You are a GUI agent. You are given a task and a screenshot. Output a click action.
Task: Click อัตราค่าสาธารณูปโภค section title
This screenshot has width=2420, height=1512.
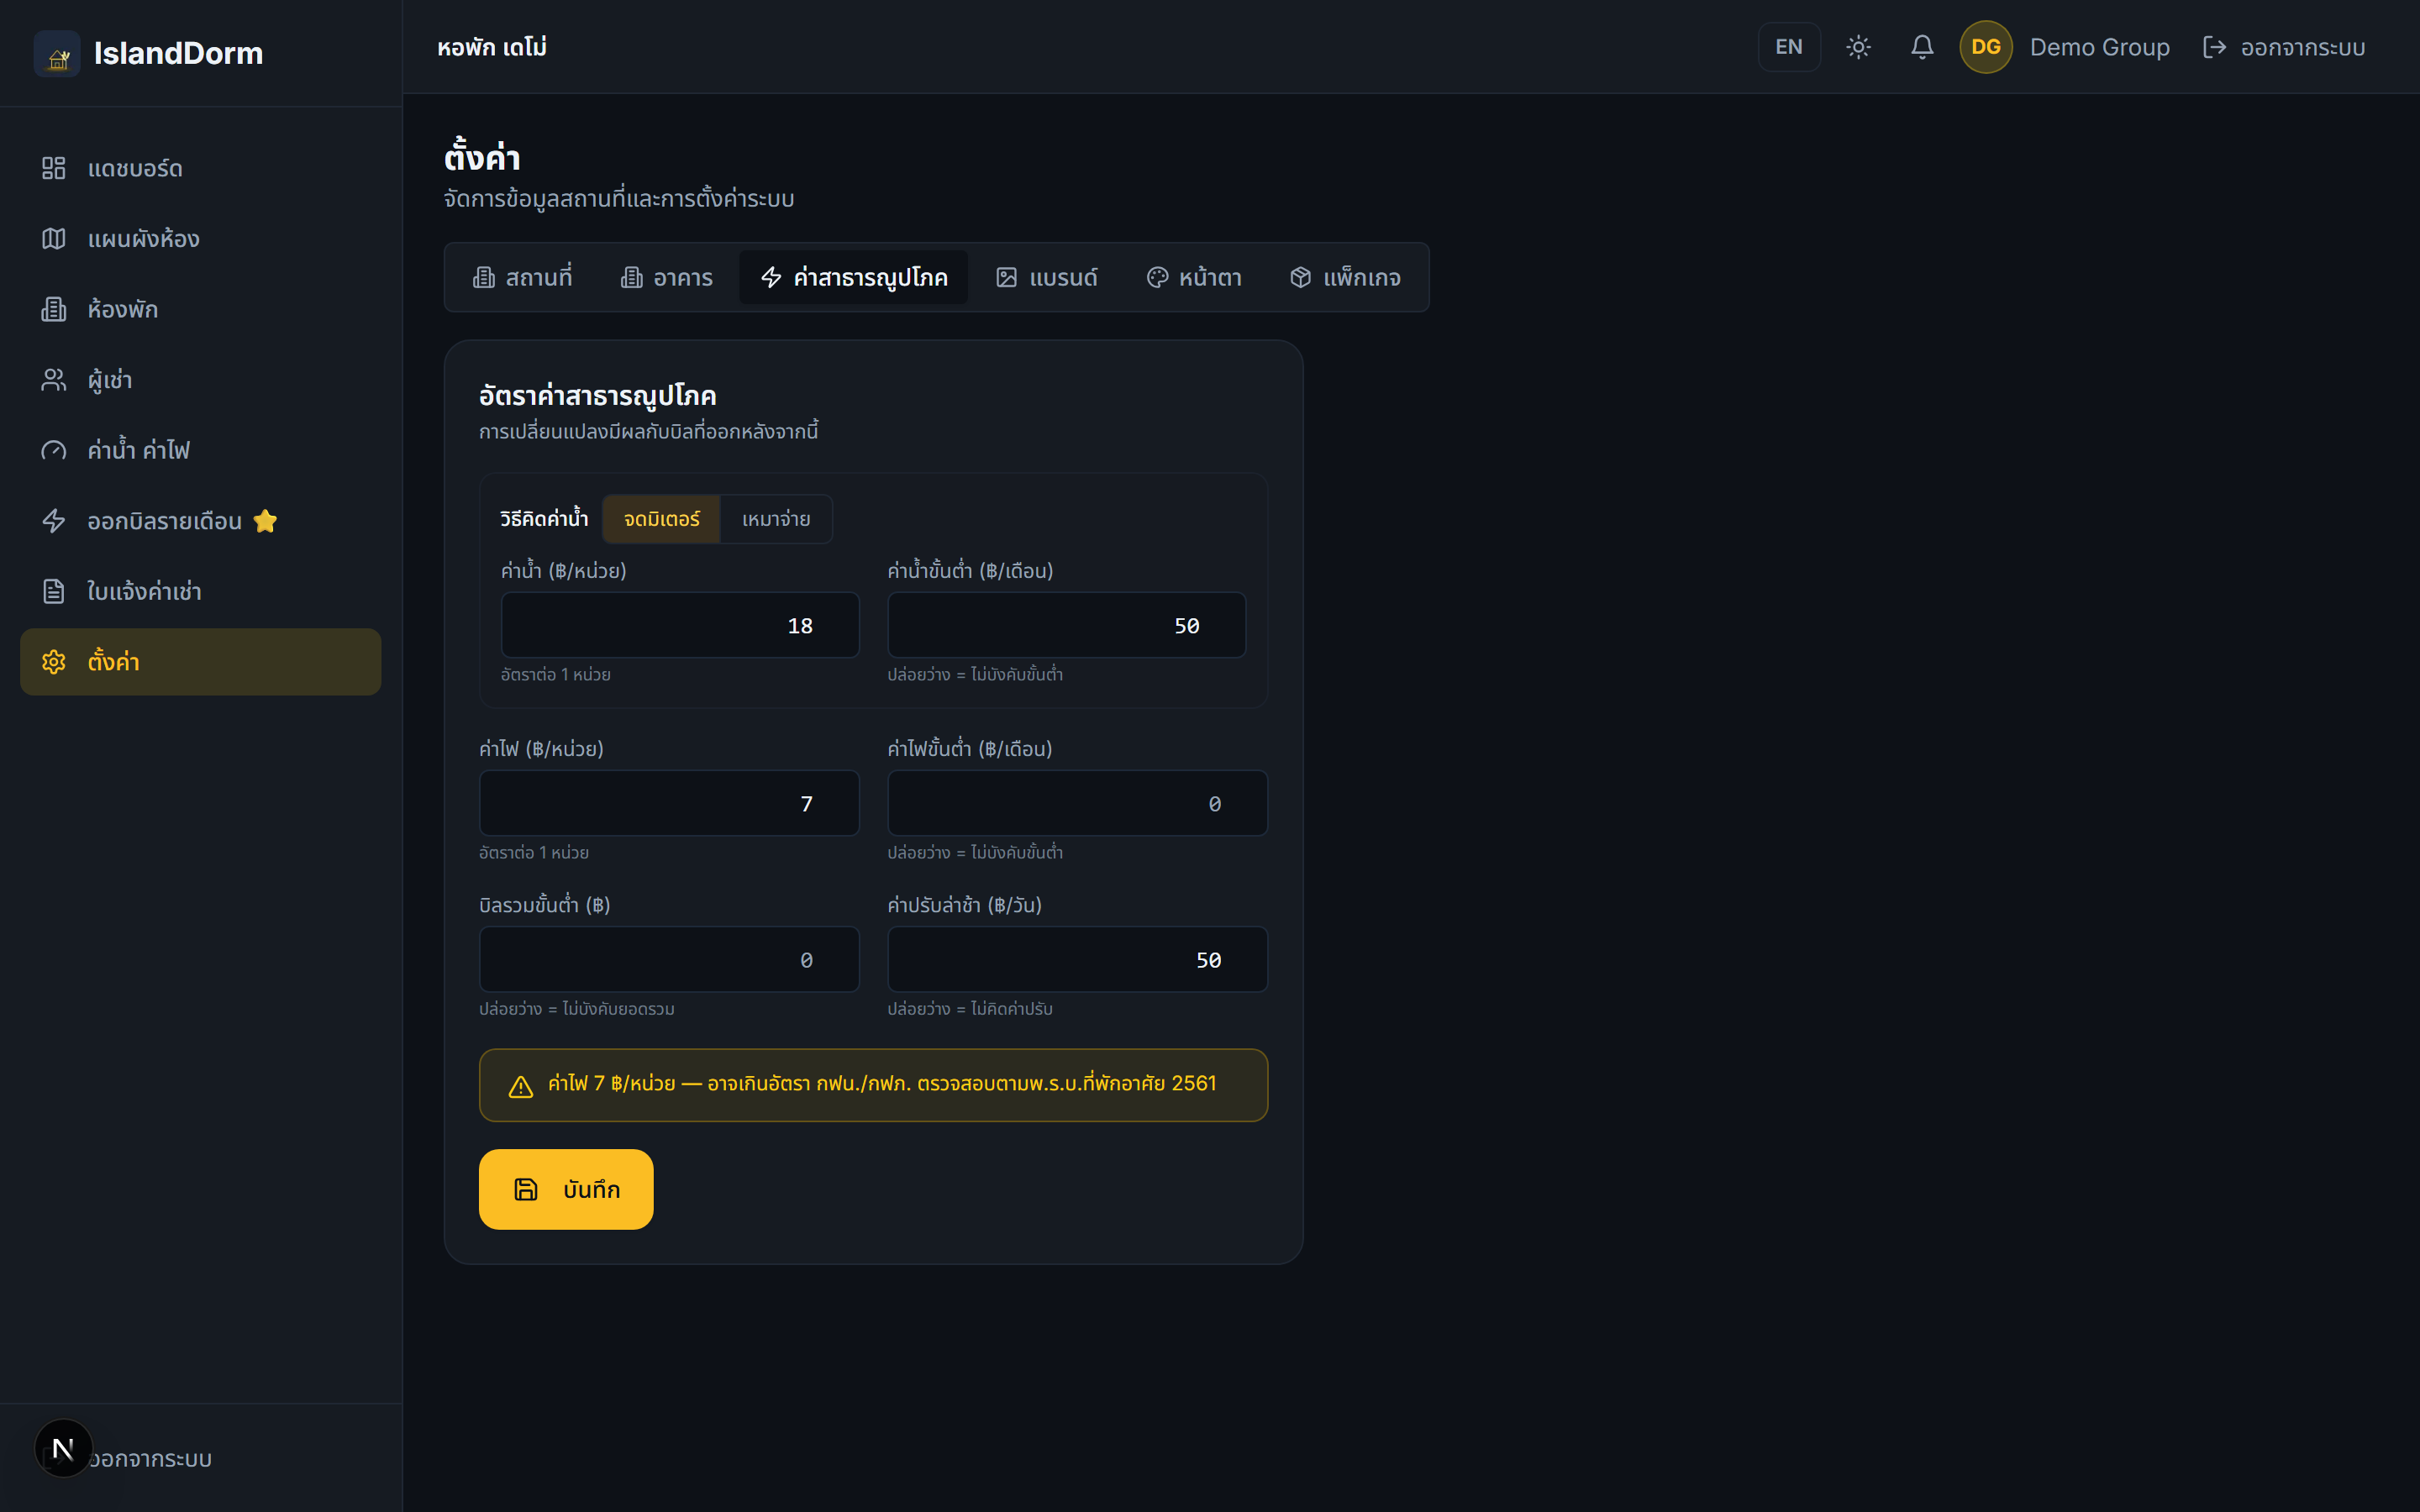click(598, 396)
